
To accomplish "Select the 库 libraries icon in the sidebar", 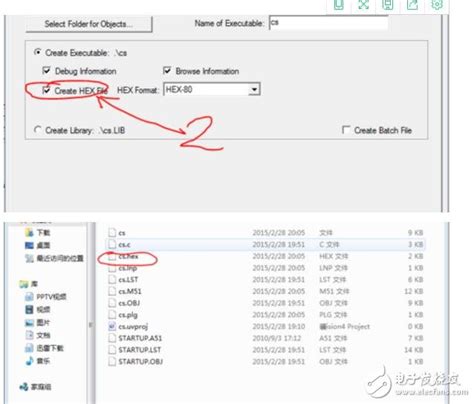I will [24, 284].
